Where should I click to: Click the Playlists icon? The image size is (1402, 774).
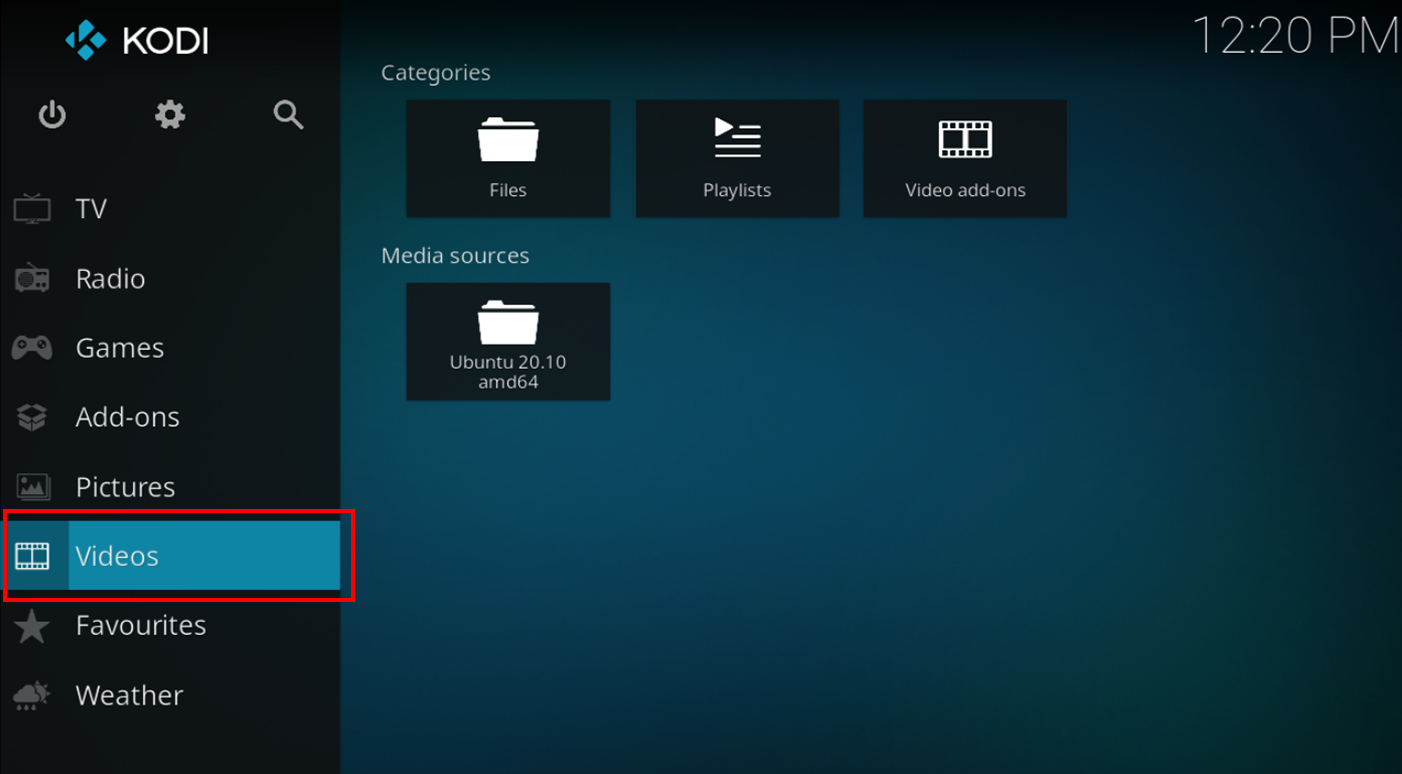(737, 138)
